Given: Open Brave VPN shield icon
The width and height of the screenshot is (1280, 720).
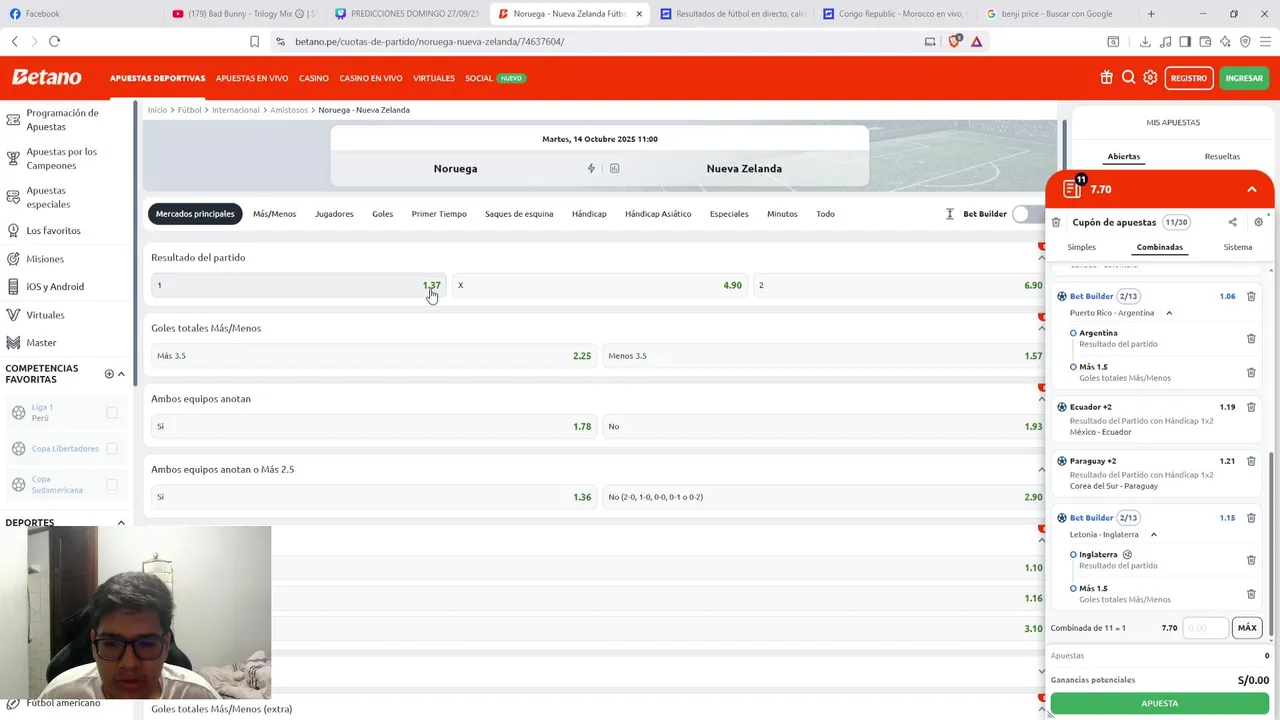Looking at the screenshot, I should coord(1245,41).
